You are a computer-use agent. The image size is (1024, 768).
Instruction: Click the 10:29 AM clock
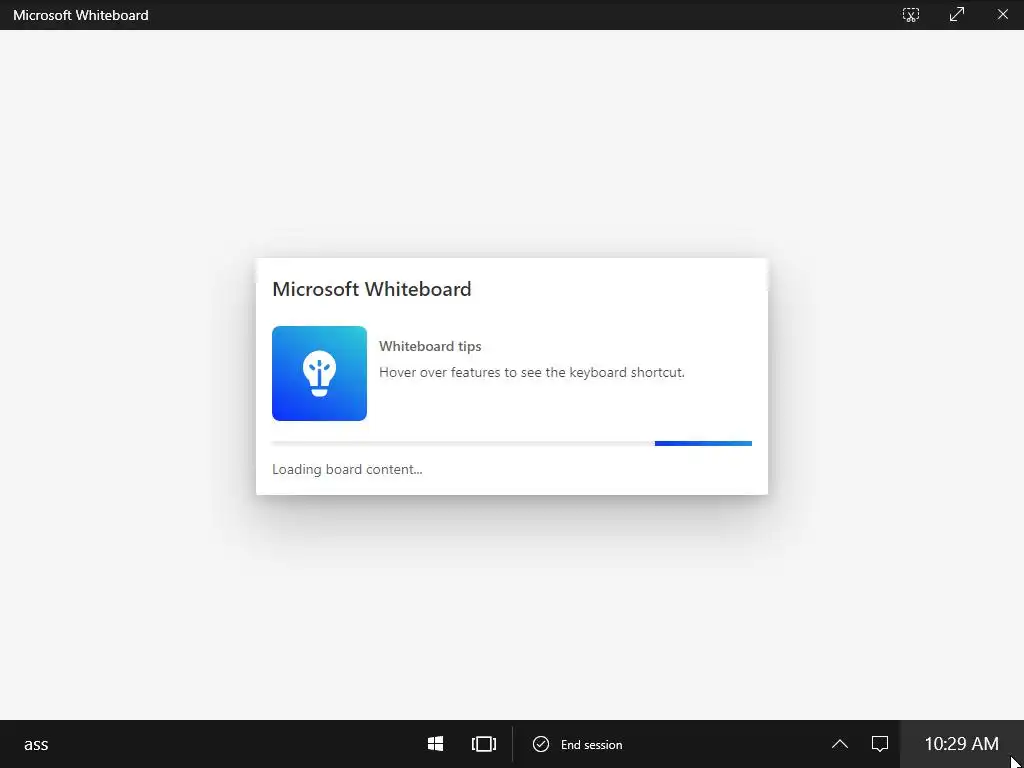[961, 744]
